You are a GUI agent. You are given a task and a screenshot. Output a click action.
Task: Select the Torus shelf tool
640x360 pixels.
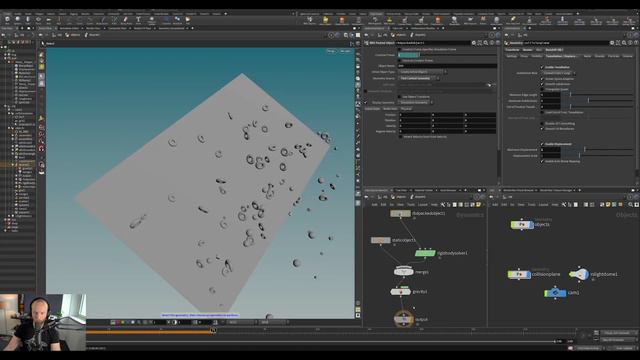[x=38, y=20]
